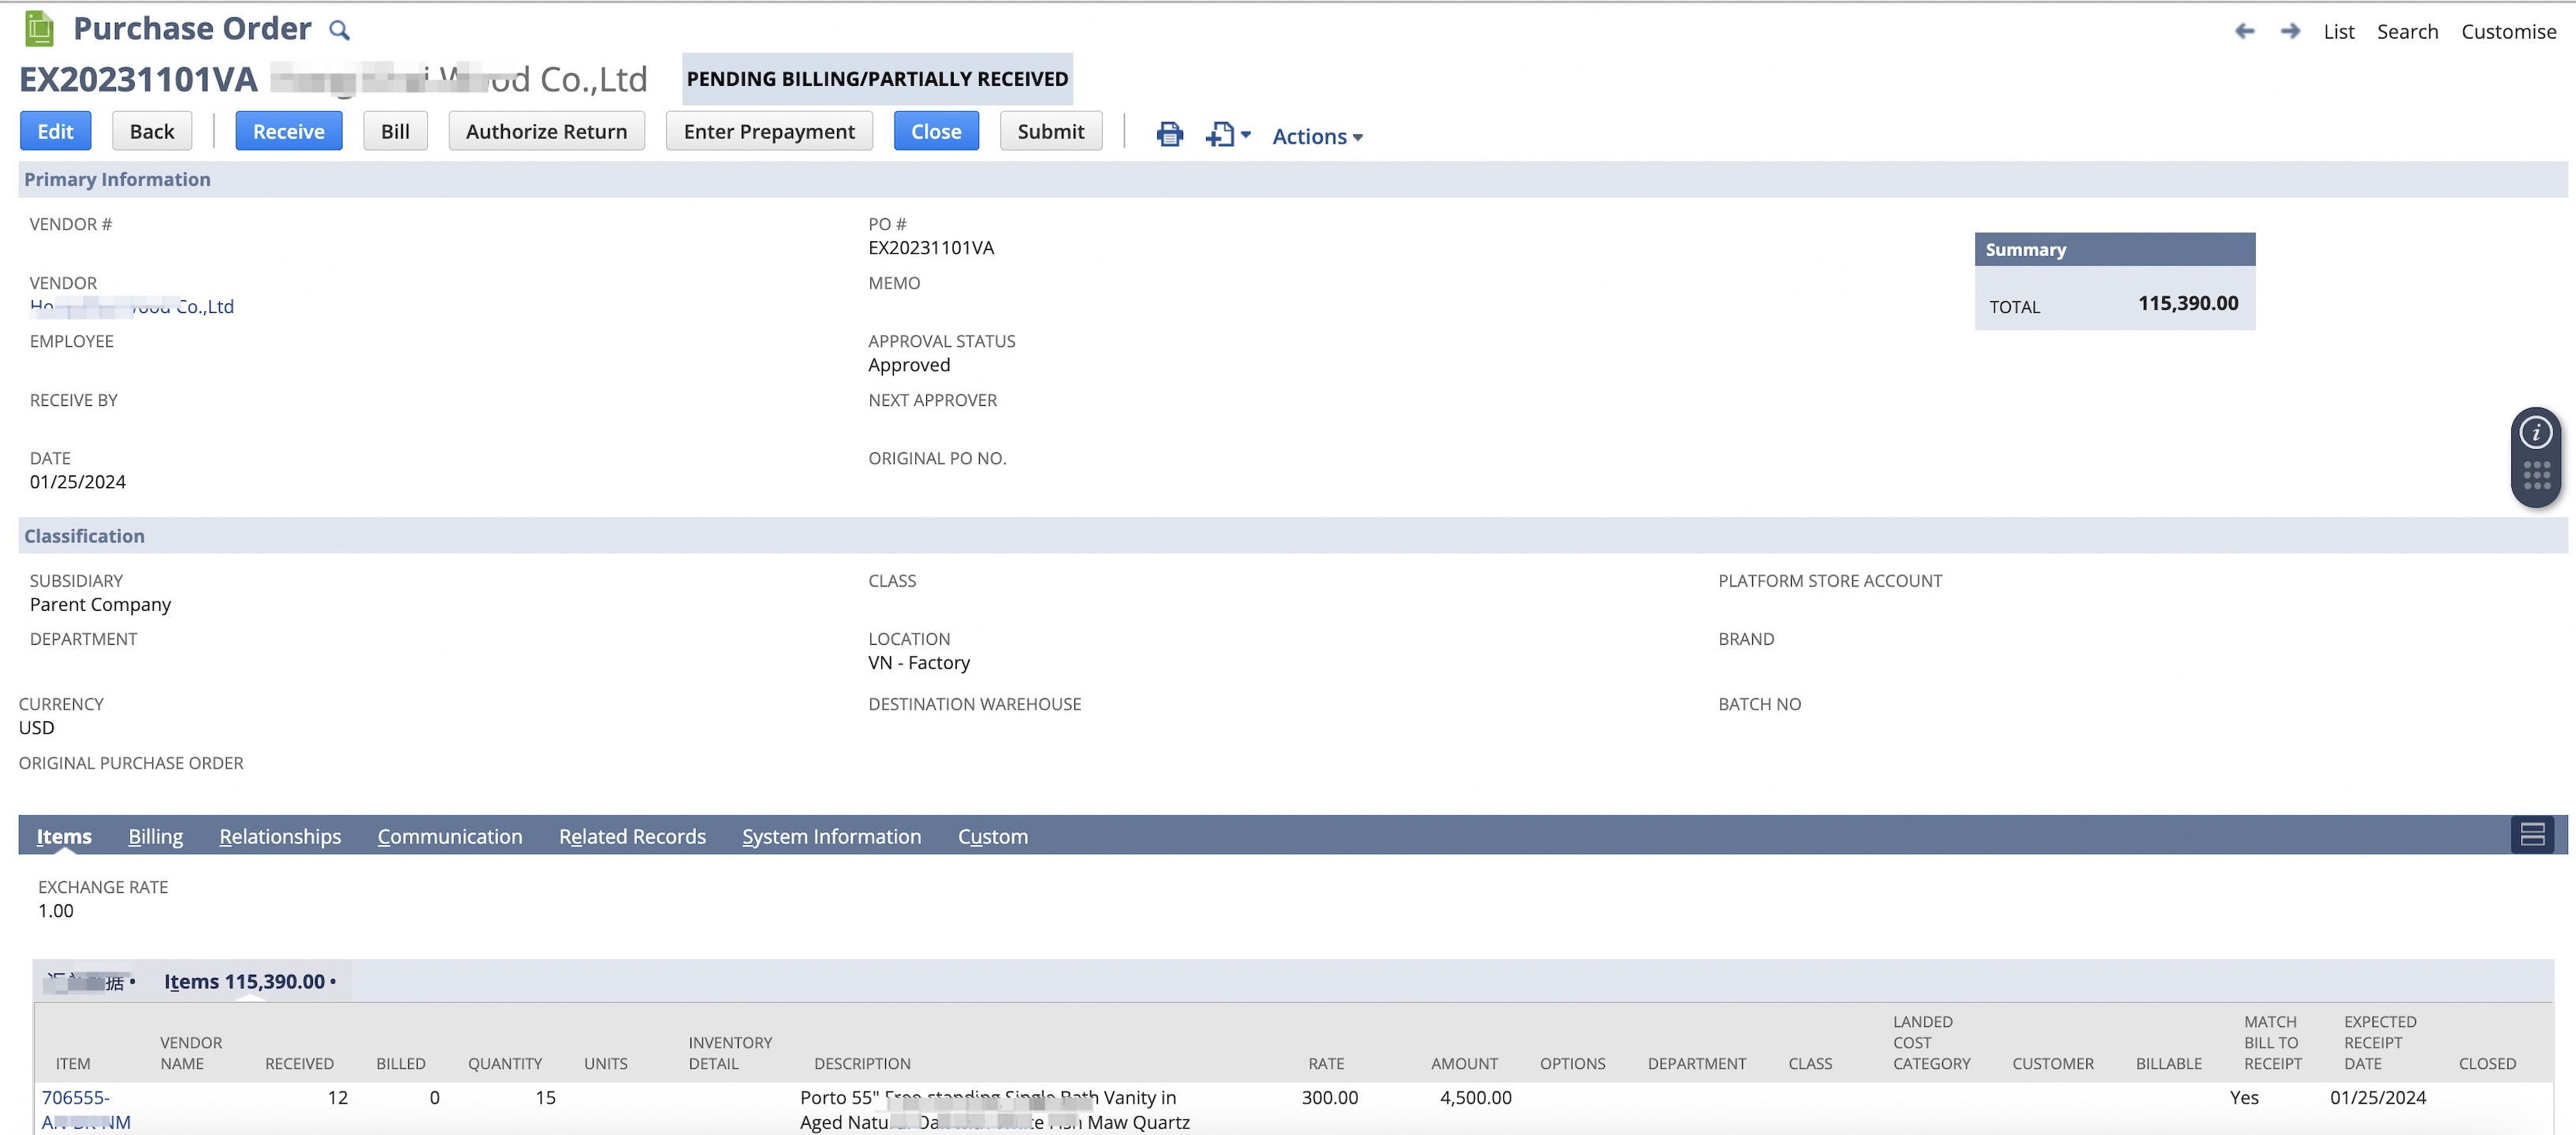
Task: Collapse the Primary Information section header
Action: pyautogui.click(x=1292, y=179)
